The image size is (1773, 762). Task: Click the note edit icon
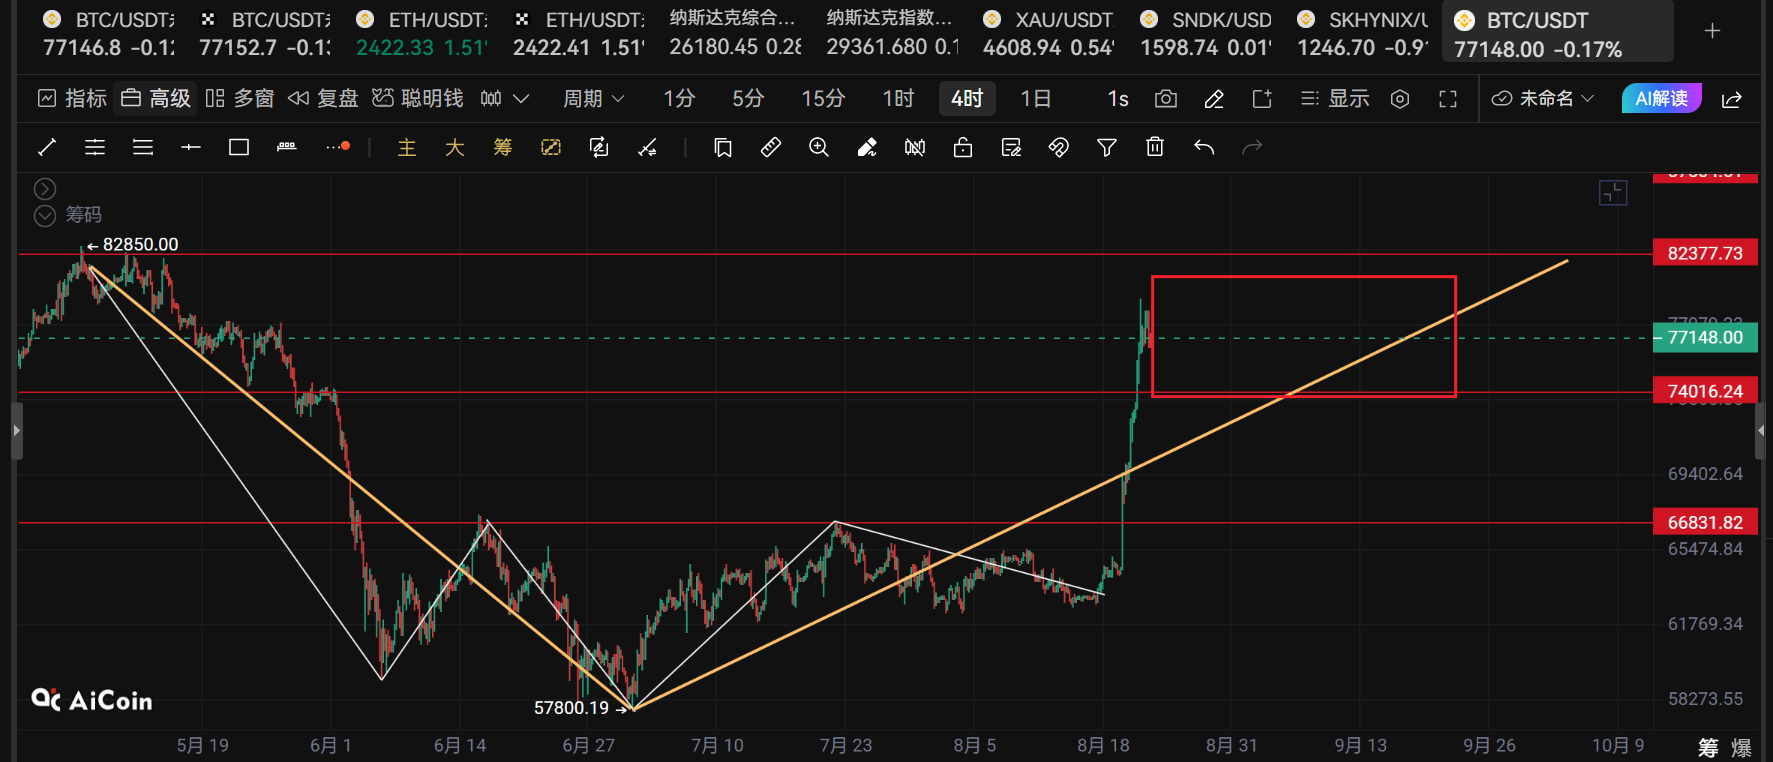pyautogui.click(x=1011, y=147)
